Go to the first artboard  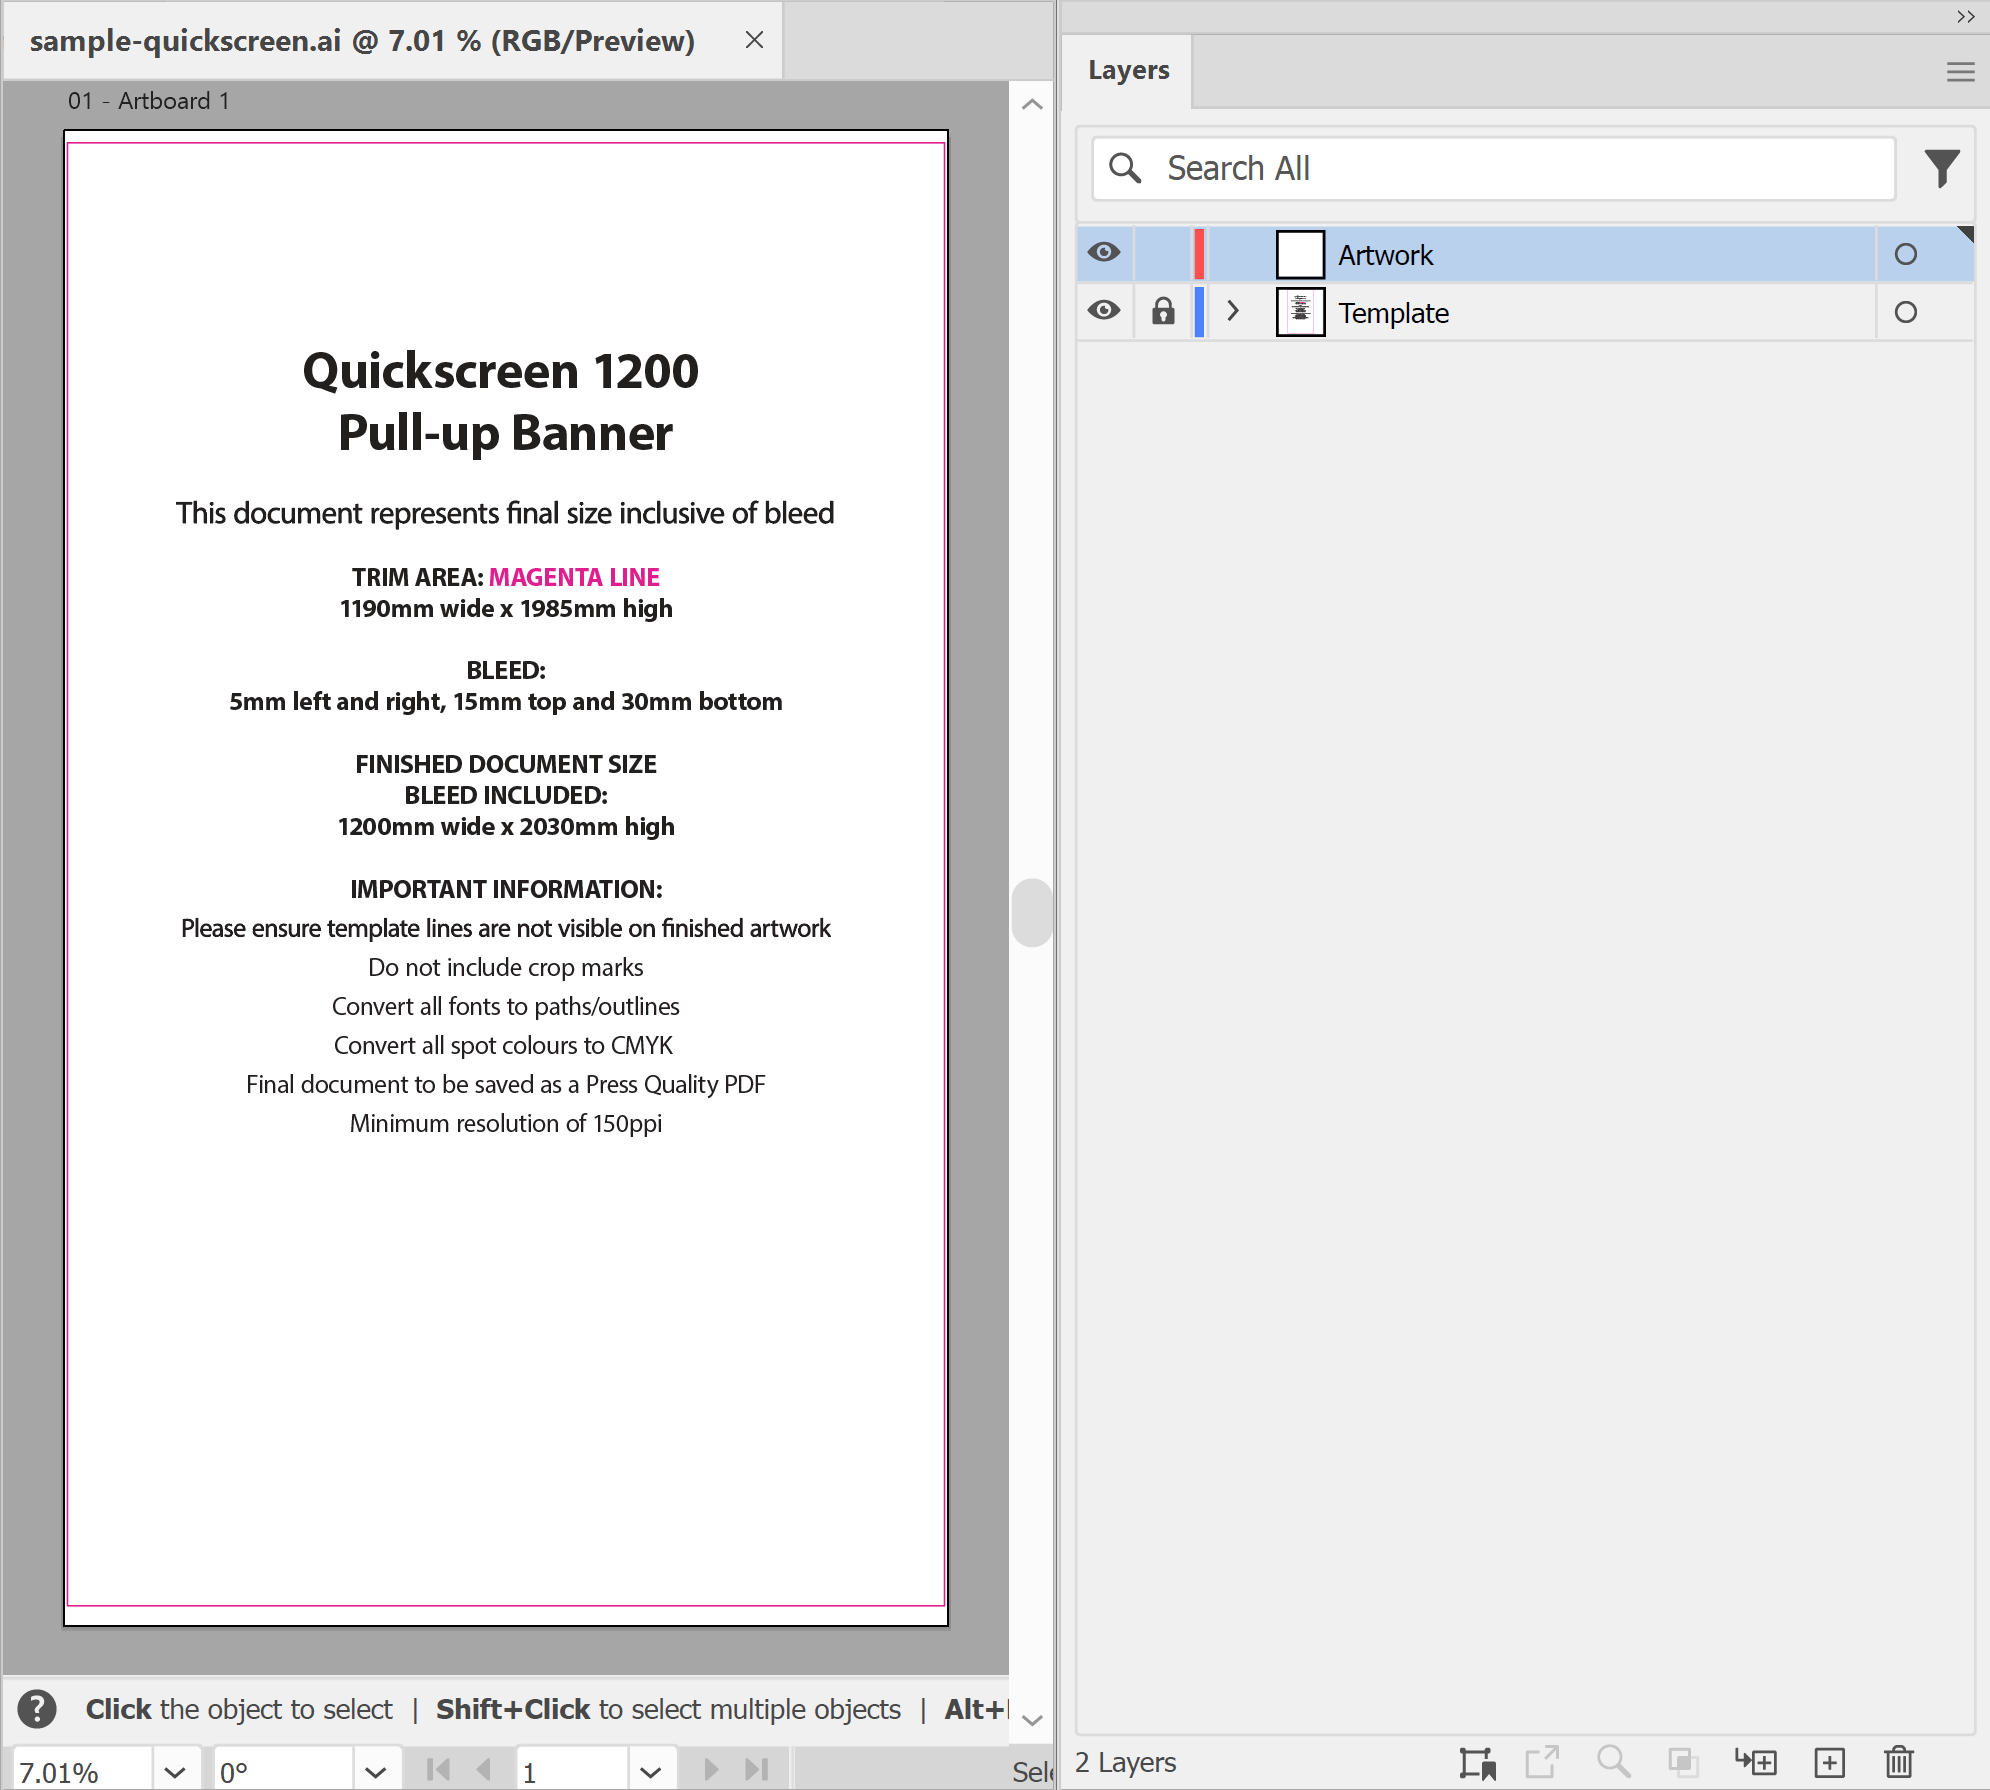pyautogui.click(x=438, y=1770)
